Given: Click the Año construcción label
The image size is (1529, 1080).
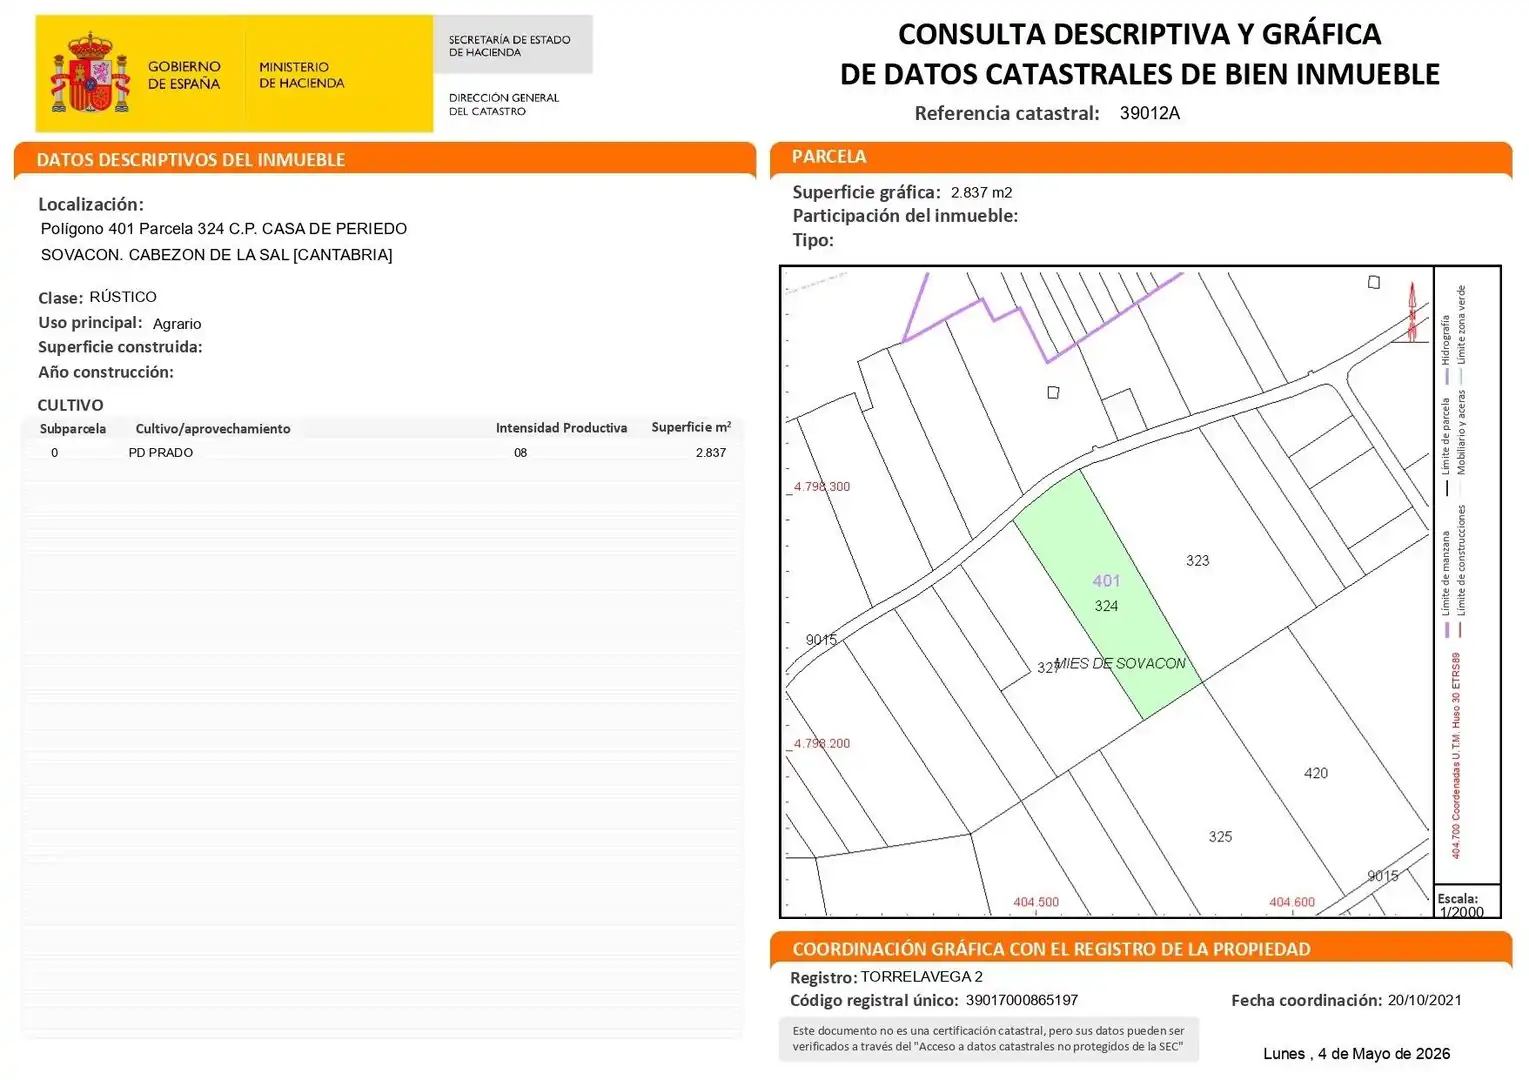Looking at the screenshot, I should pos(106,372).
